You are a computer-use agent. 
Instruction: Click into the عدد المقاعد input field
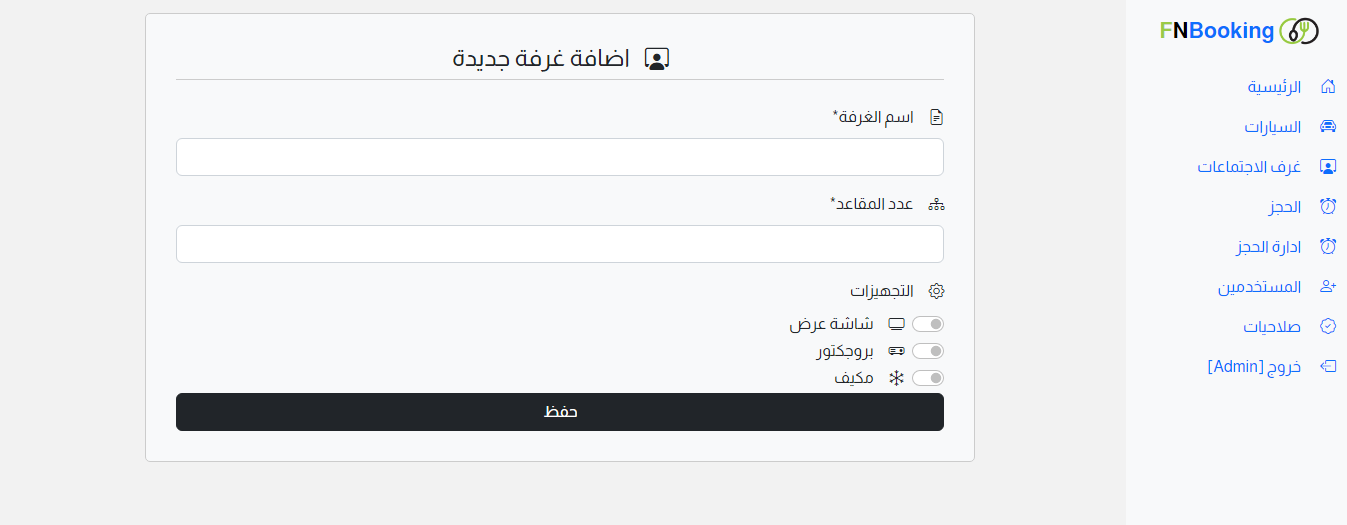(x=559, y=244)
